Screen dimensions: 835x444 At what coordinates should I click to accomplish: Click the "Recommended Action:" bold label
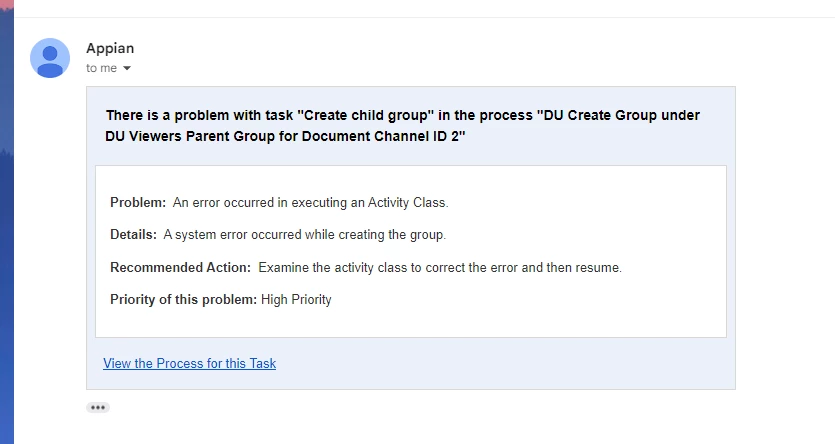pos(180,267)
